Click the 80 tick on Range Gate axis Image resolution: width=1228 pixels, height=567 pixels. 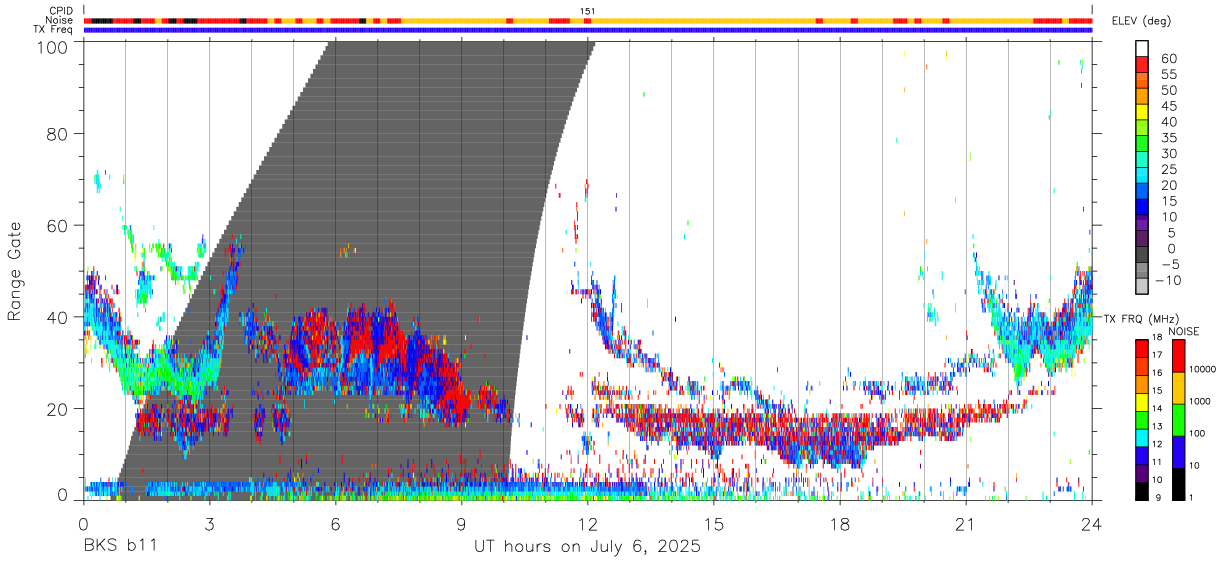click(59, 133)
